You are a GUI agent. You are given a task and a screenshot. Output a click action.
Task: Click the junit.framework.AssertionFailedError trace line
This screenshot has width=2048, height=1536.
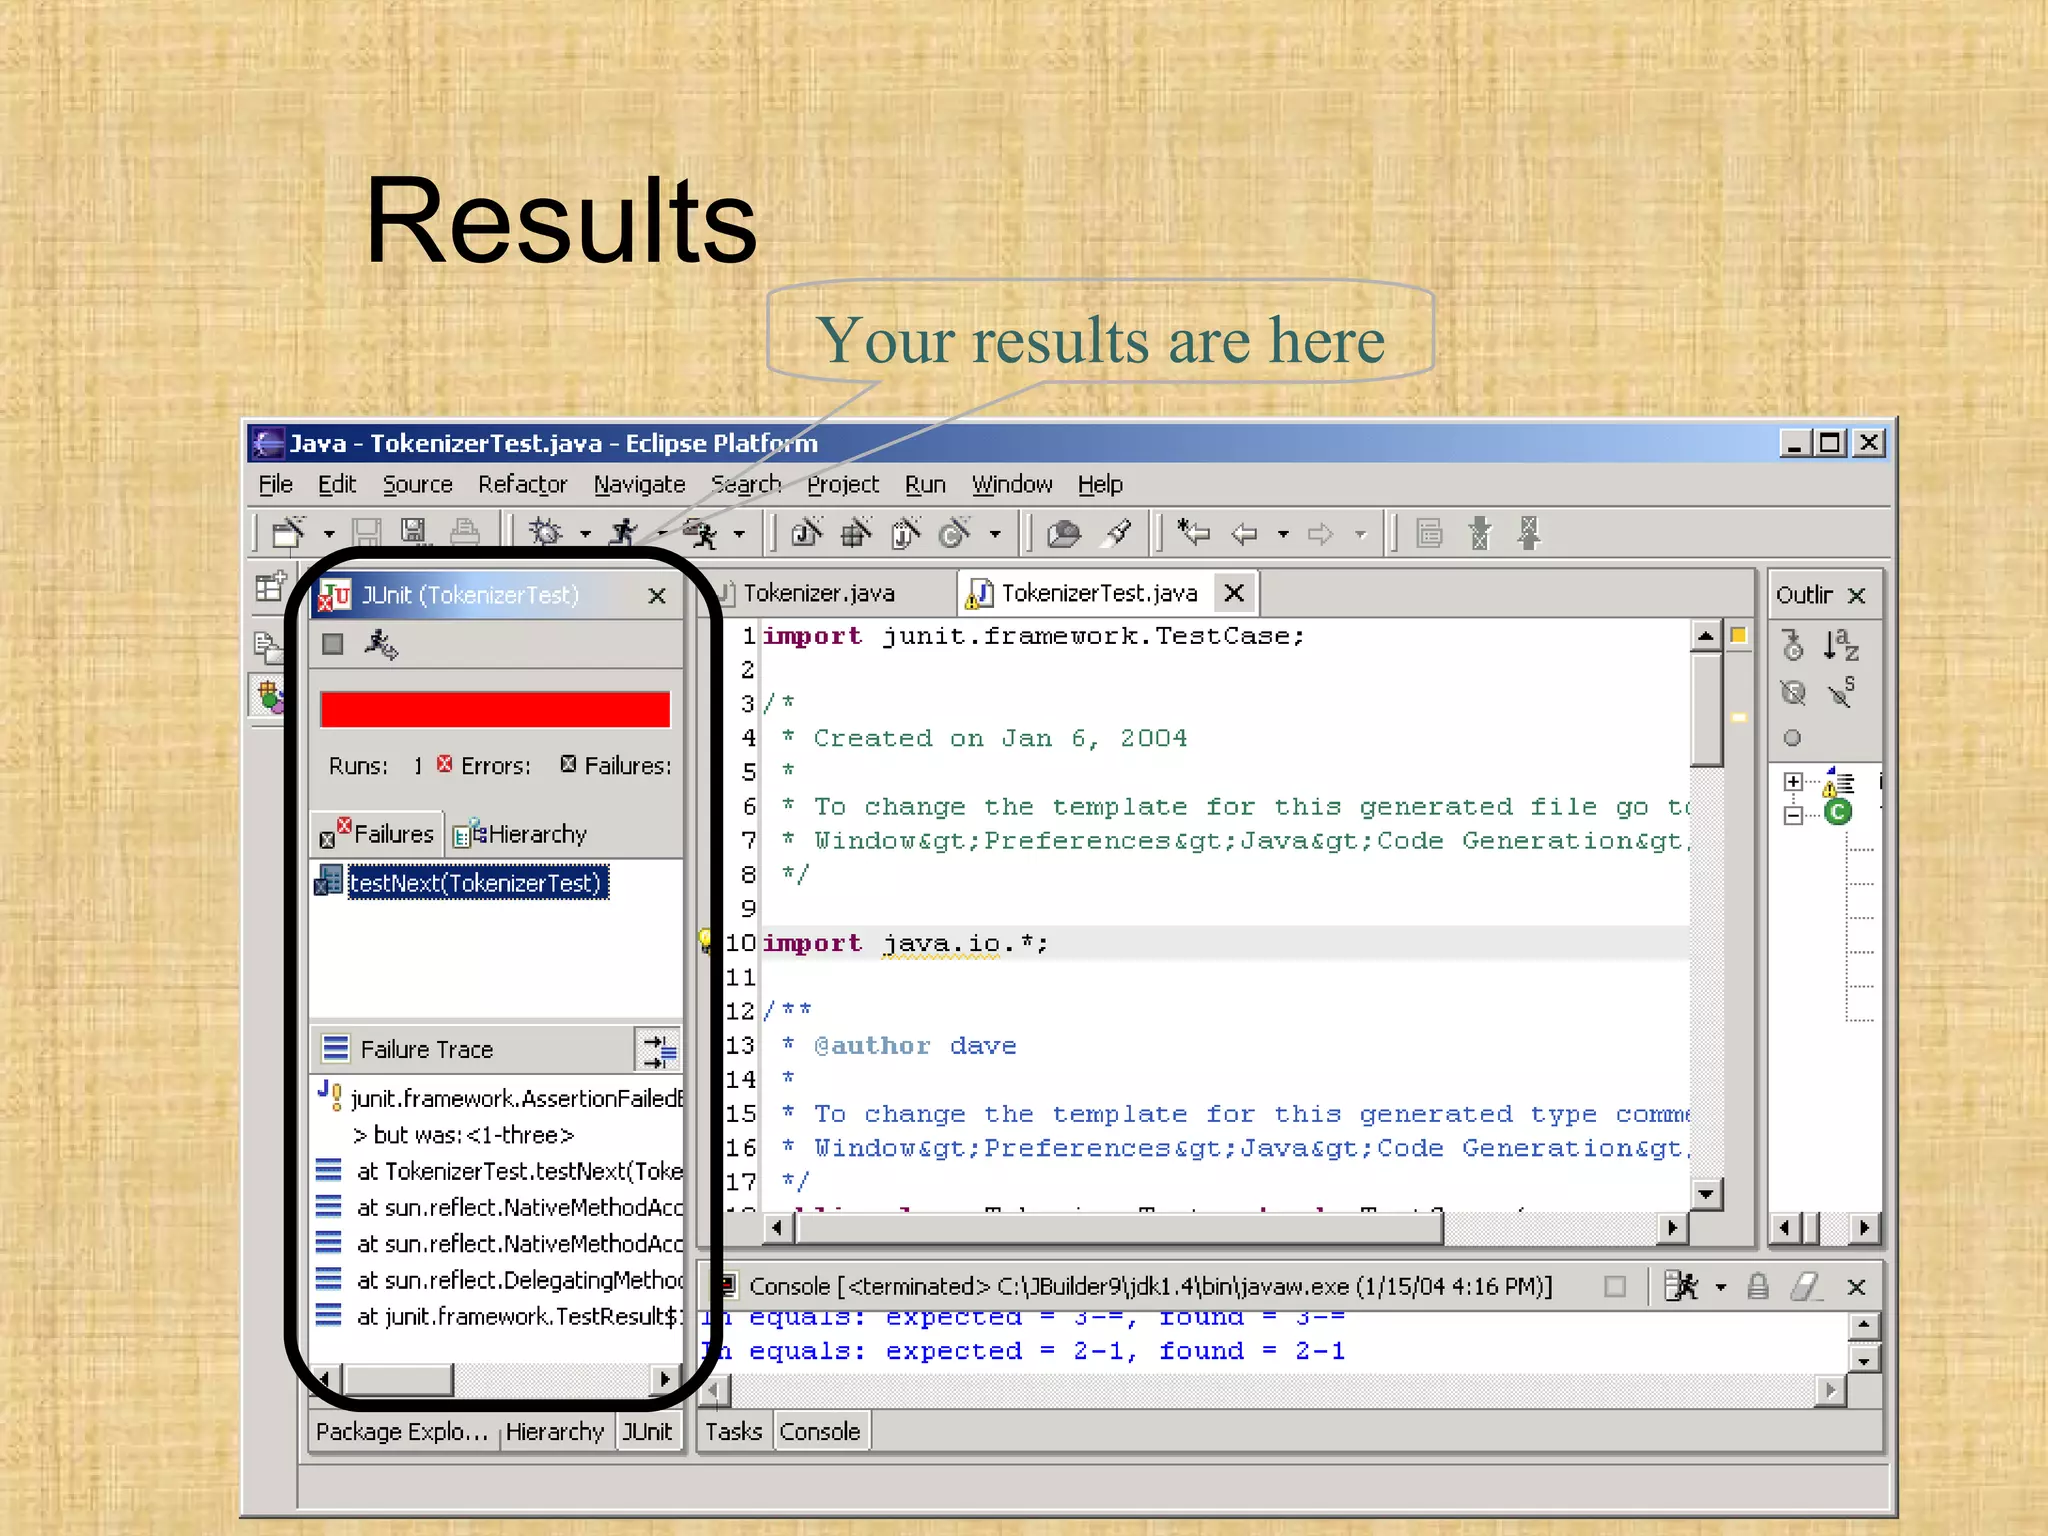pos(500,1099)
